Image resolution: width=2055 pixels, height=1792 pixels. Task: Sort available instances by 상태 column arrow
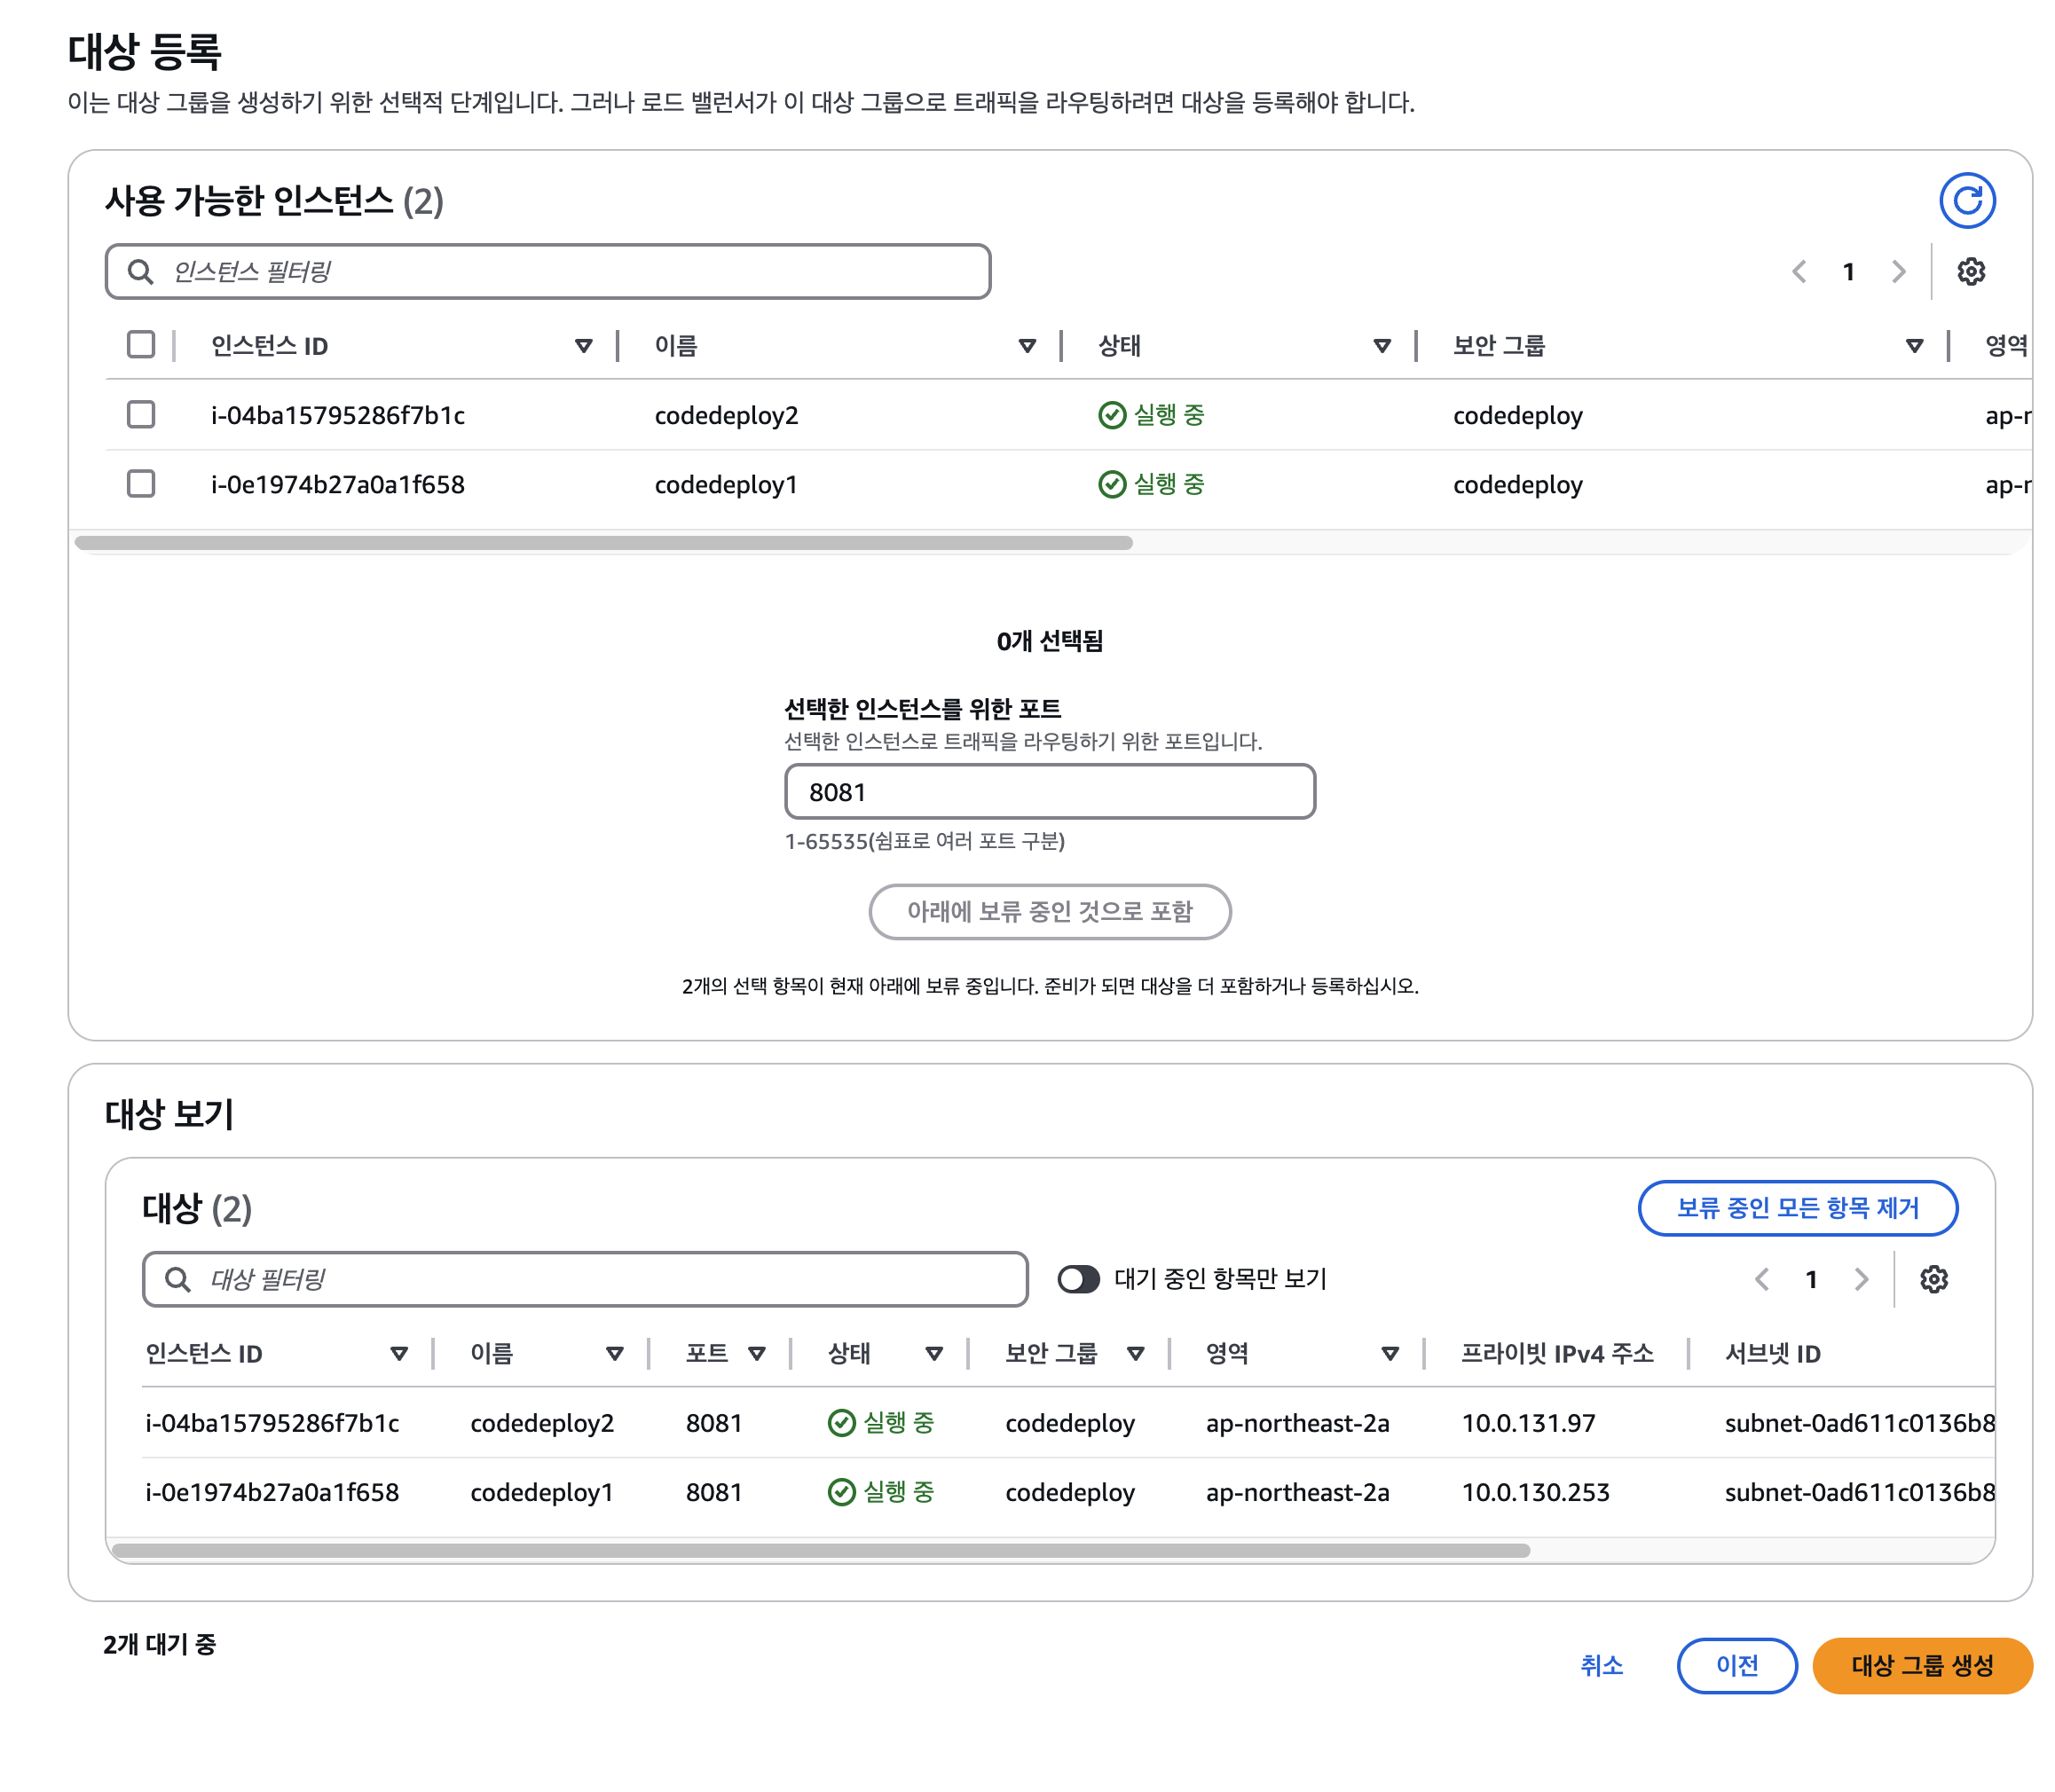coord(1381,346)
